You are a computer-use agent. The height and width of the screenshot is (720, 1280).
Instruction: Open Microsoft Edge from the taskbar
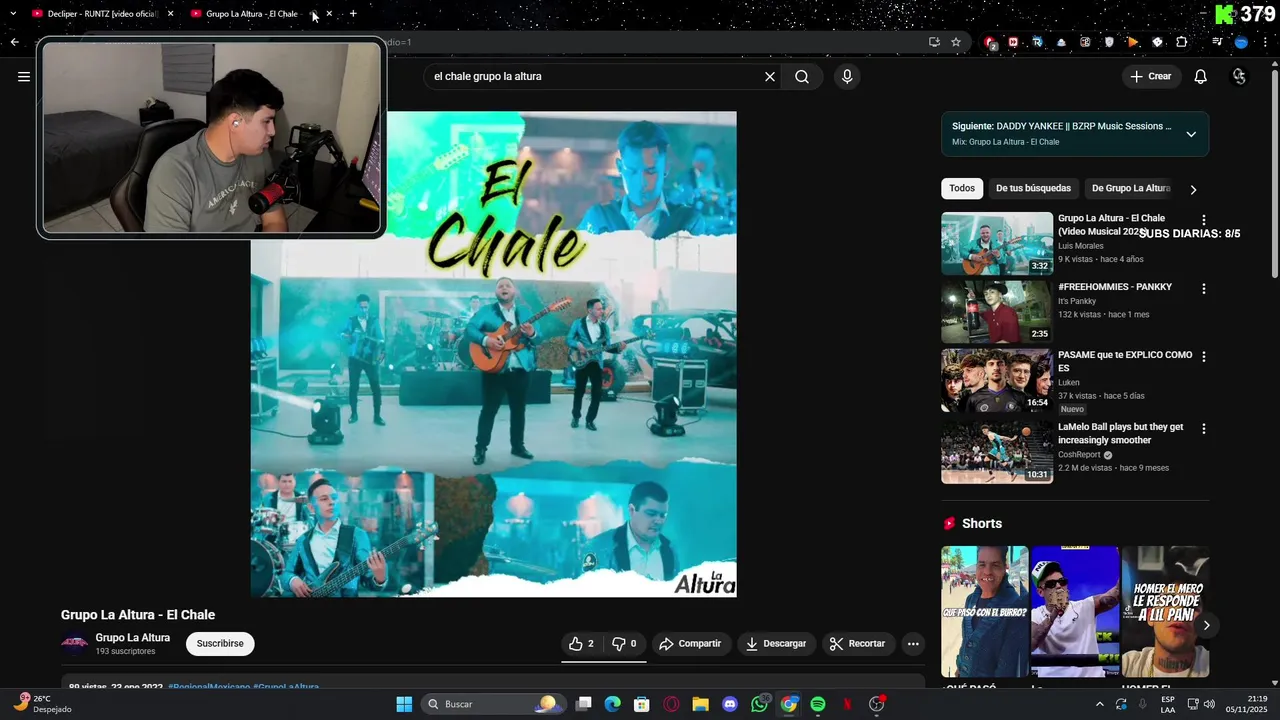tap(613, 704)
